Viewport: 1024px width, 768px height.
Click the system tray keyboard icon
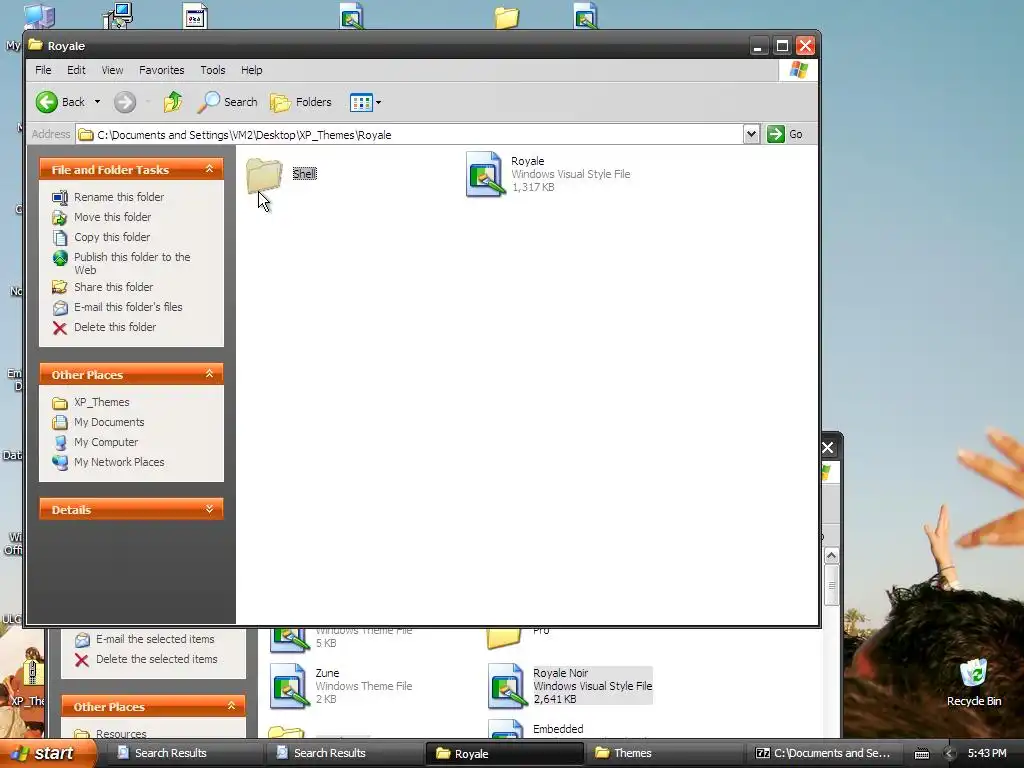point(921,754)
